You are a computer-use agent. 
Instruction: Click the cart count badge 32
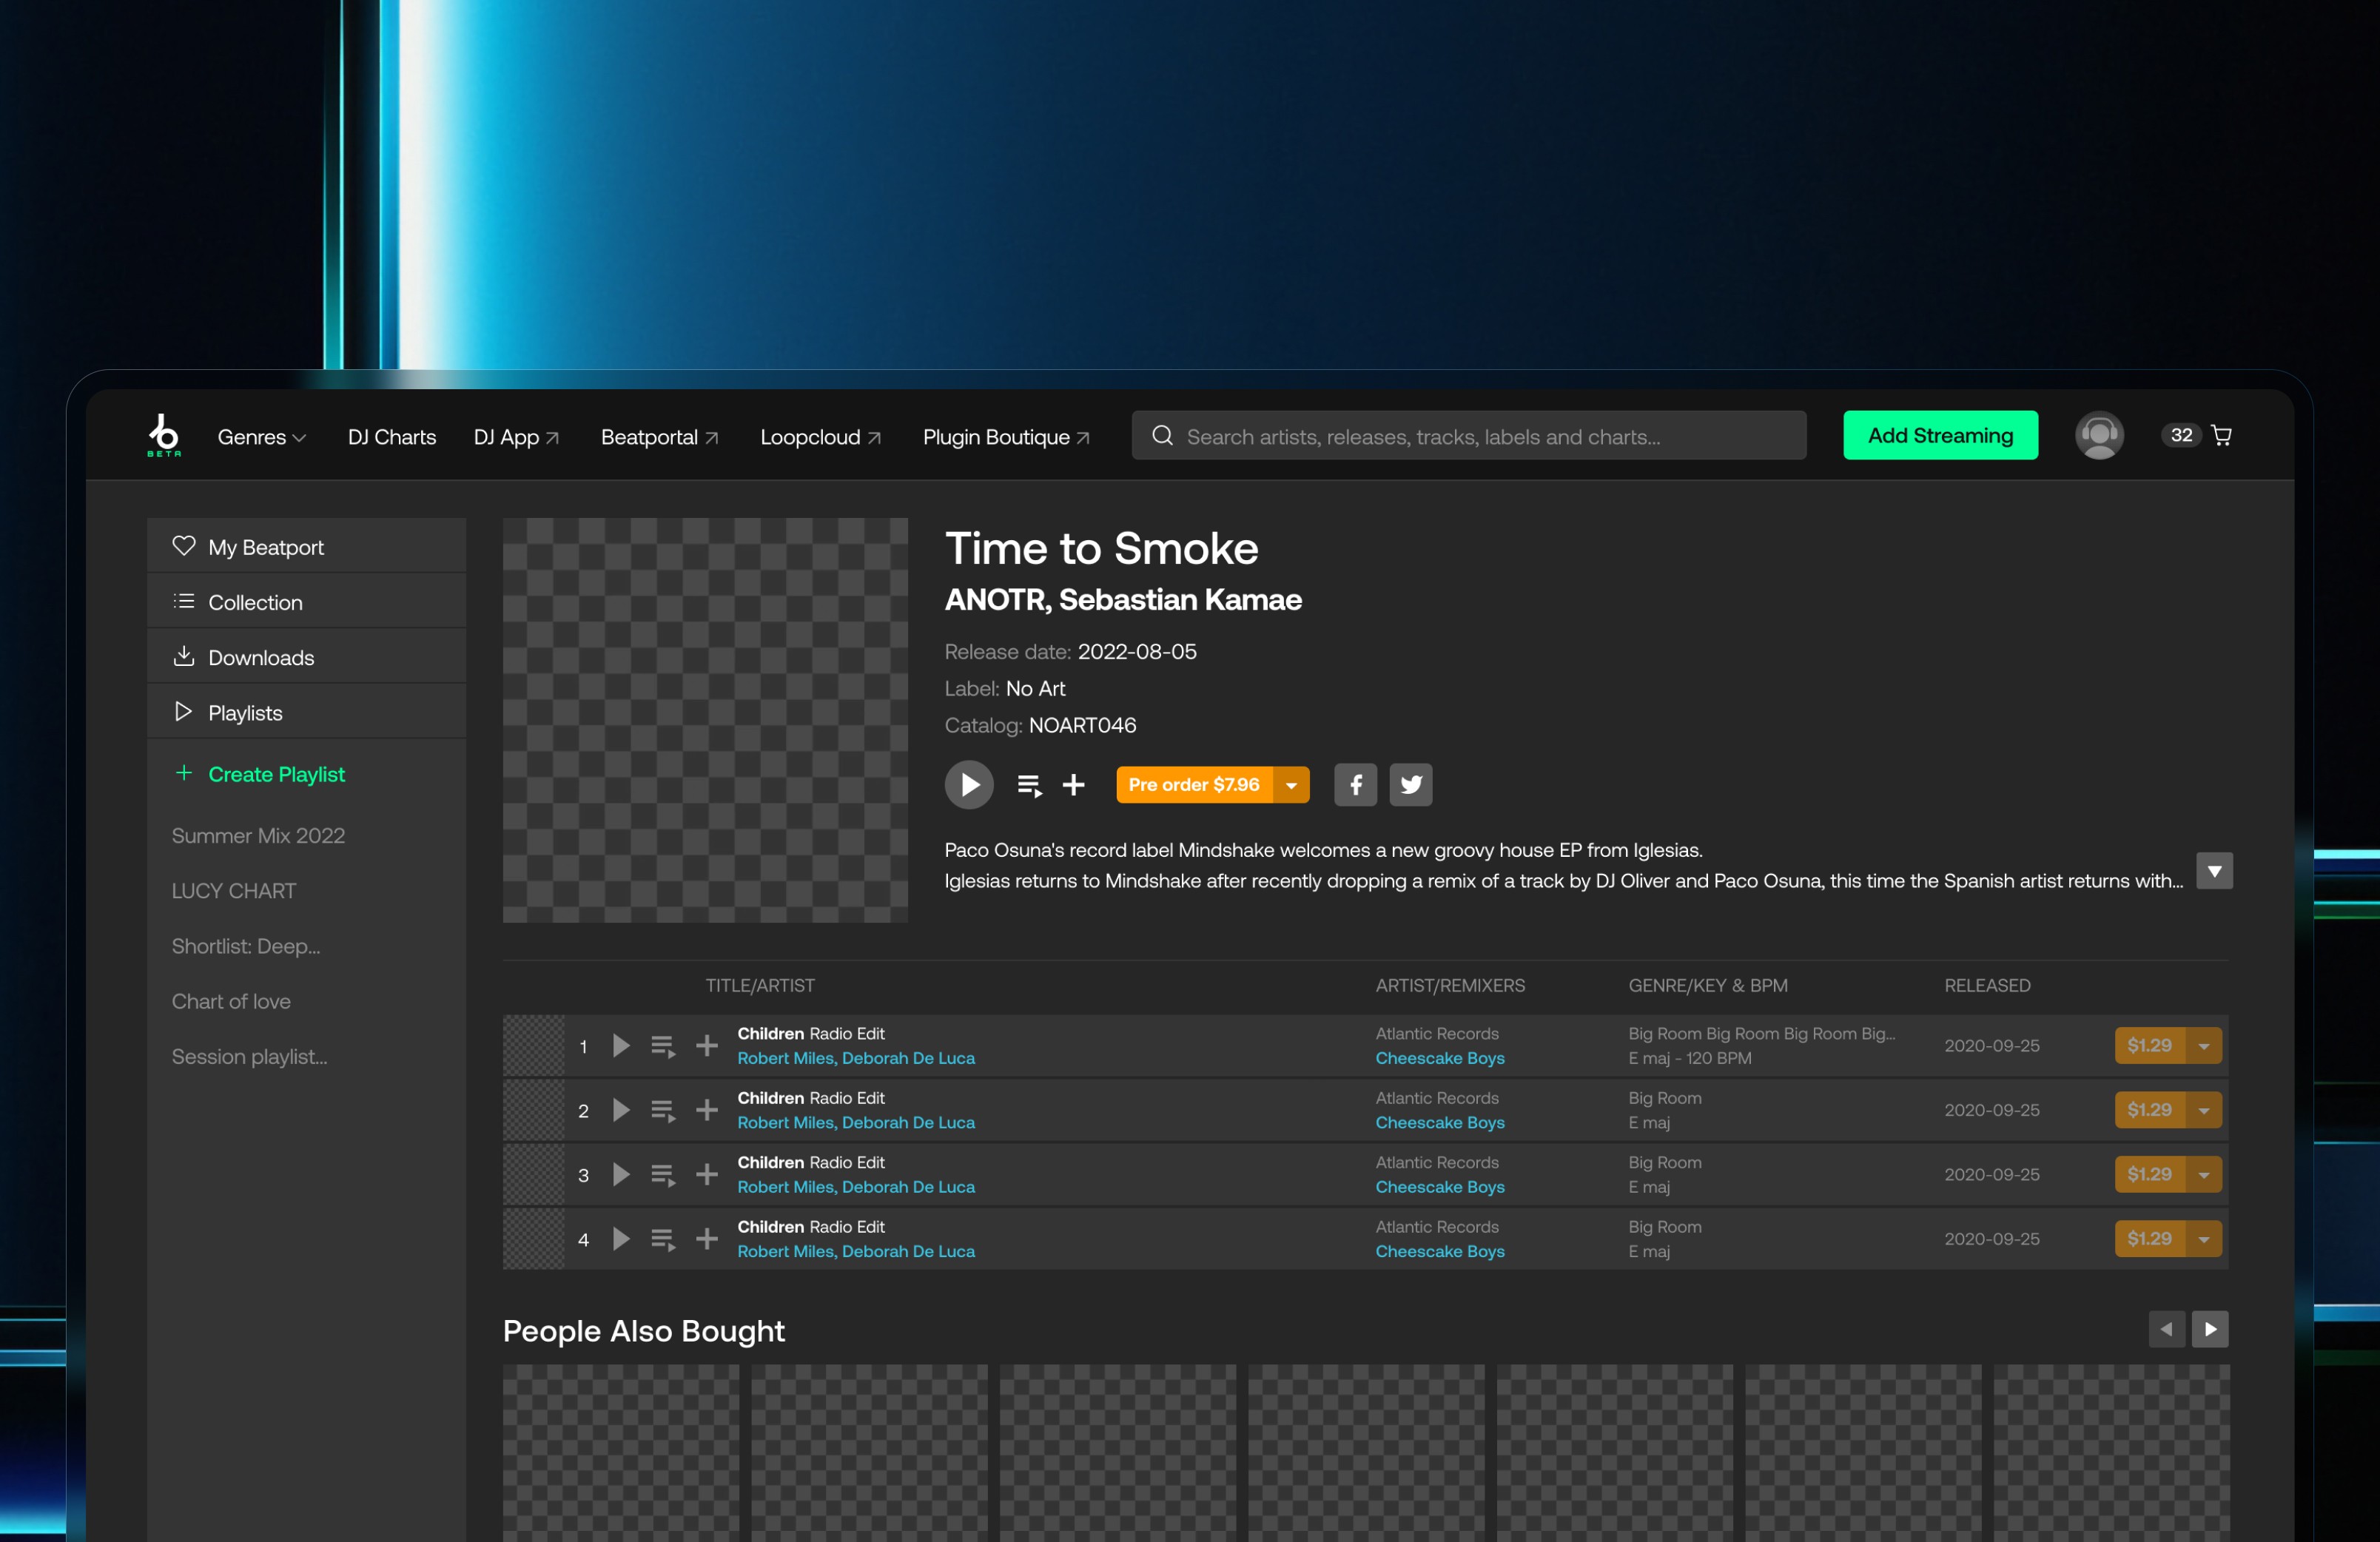tap(2181, 436)
